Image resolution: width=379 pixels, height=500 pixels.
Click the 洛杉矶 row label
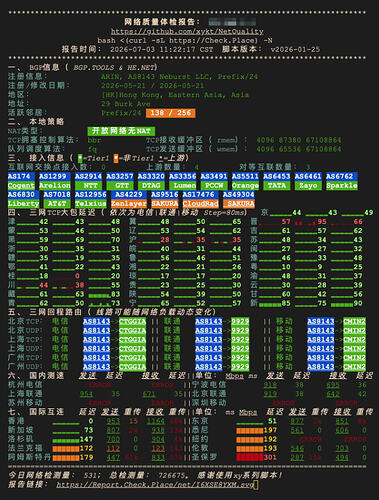point(21,439)
